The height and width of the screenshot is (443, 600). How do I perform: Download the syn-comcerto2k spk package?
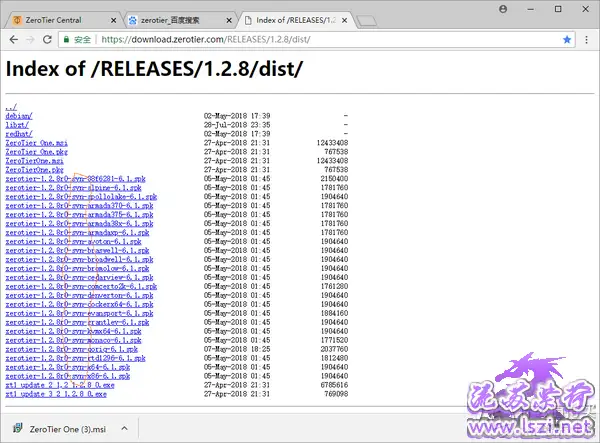click(x=81, y=287)
